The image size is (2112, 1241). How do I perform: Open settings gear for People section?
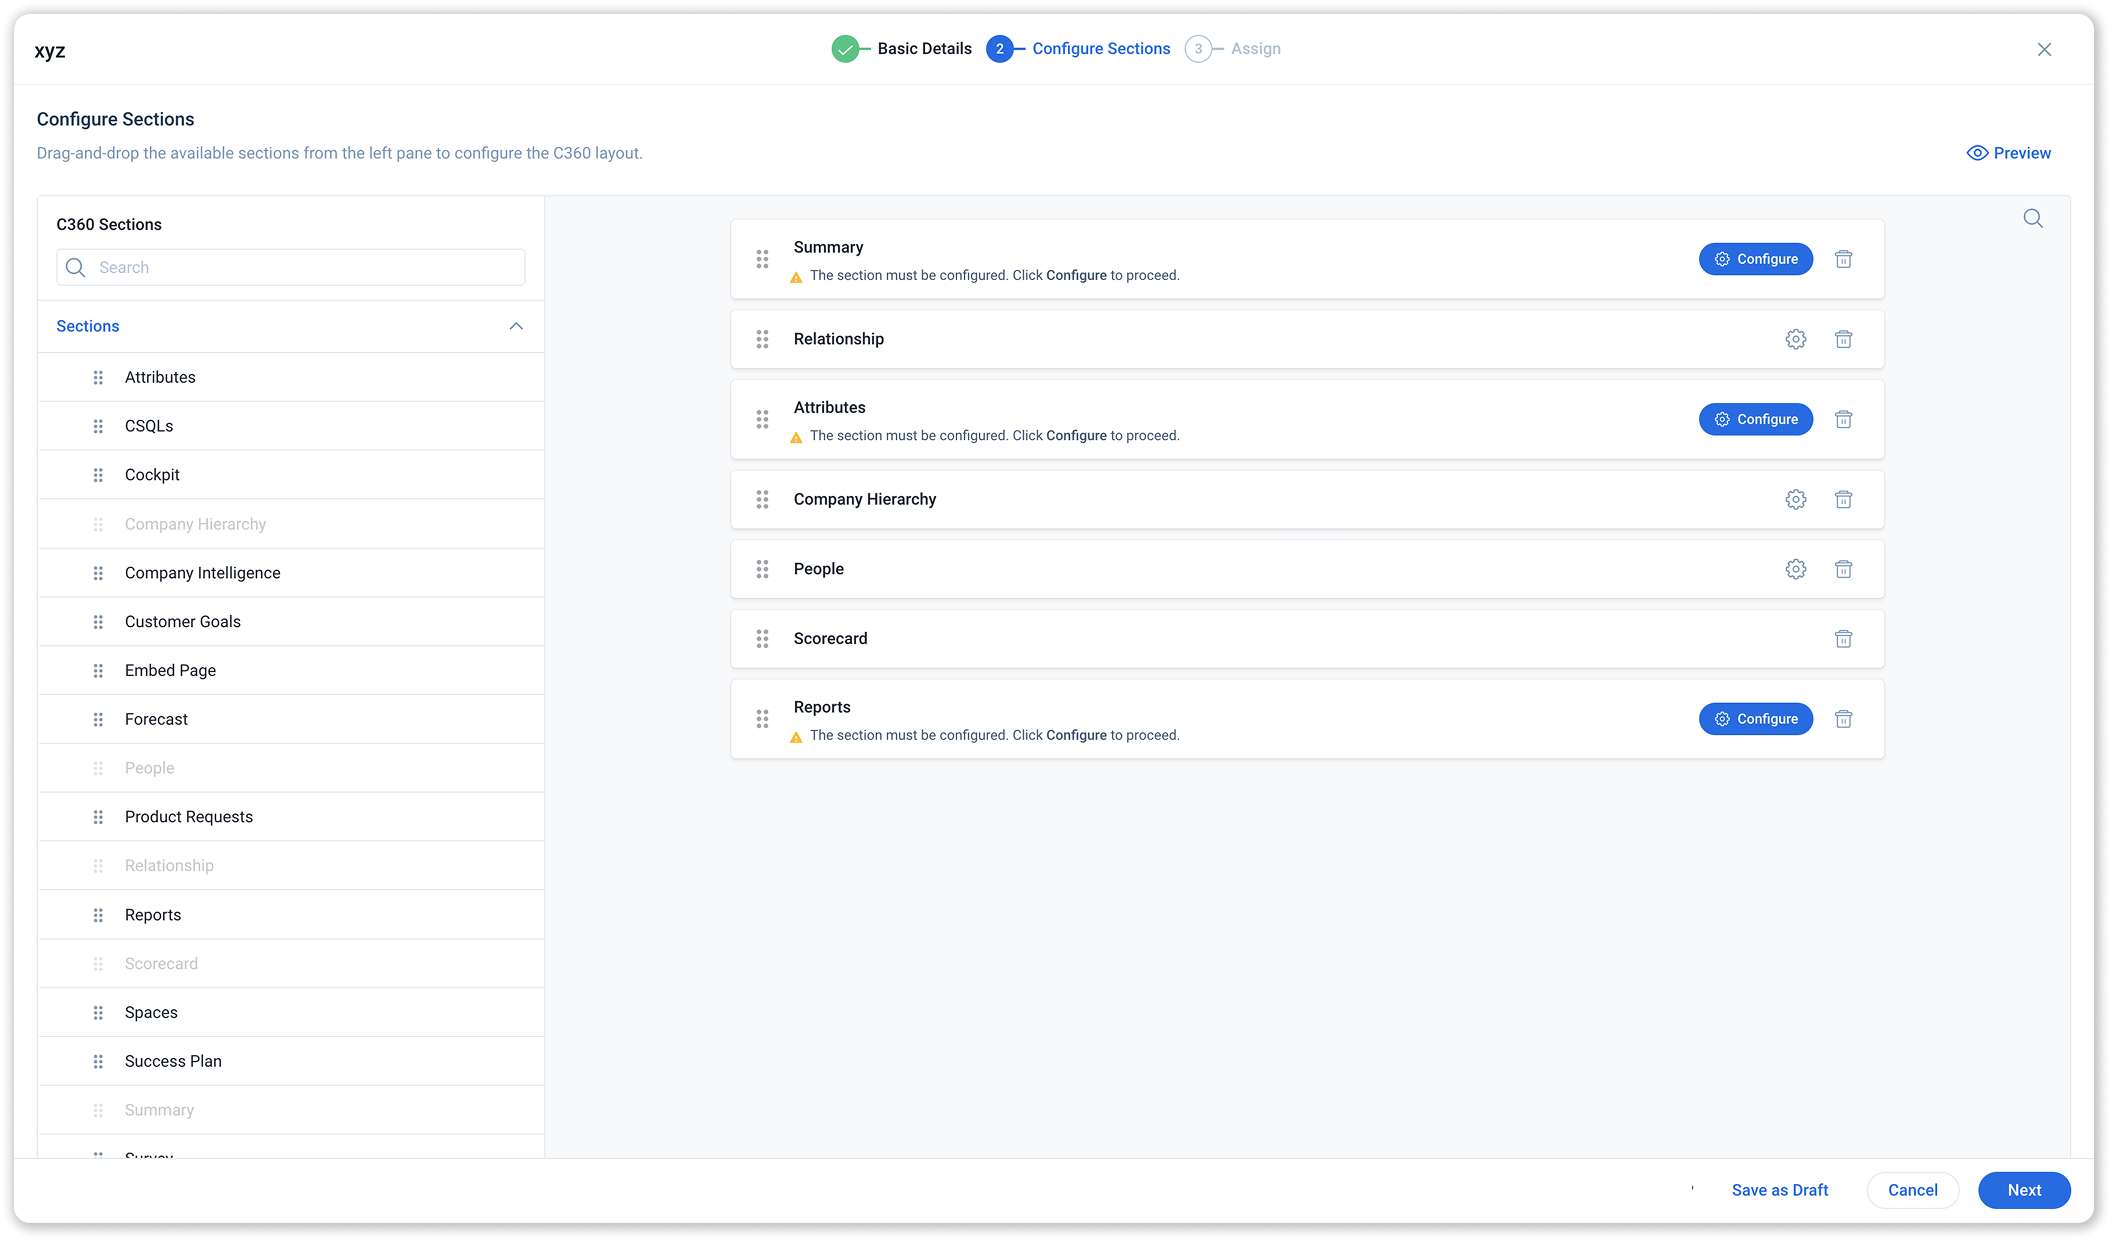coord(1795,569)
